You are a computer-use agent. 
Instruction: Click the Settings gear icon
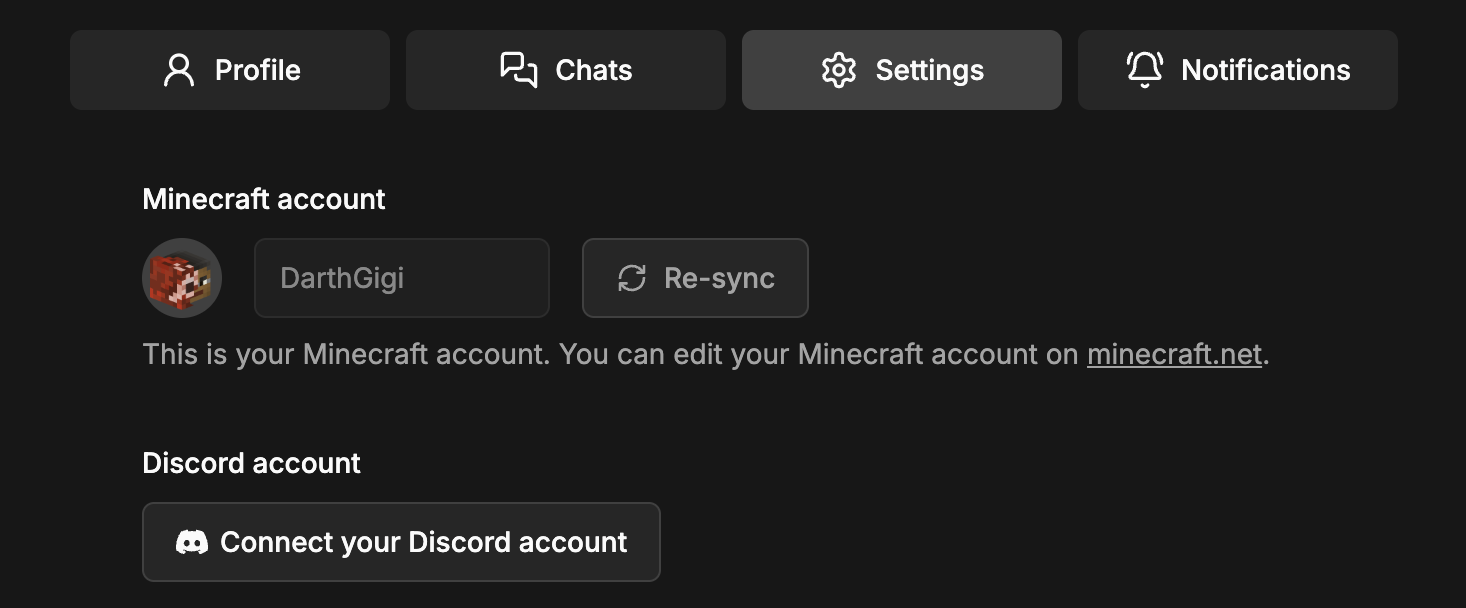pos(840,69)
